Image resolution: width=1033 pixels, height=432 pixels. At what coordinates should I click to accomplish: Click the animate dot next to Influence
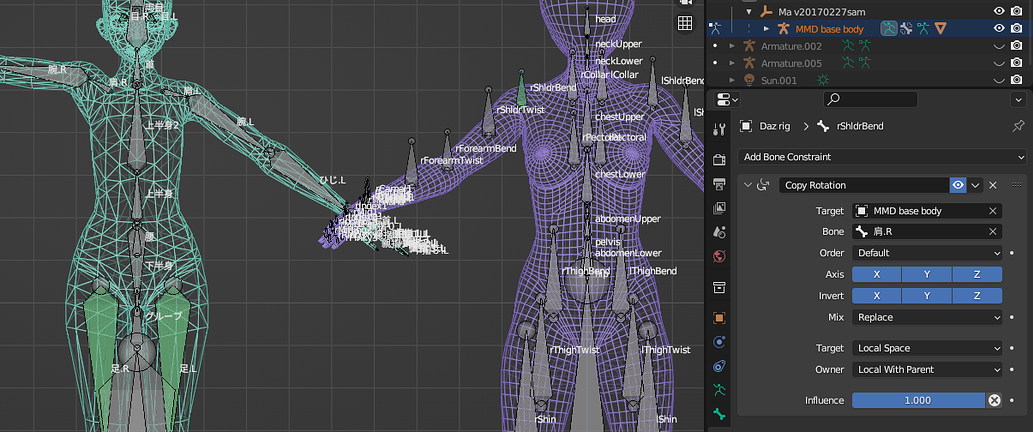coord(1012,400)
